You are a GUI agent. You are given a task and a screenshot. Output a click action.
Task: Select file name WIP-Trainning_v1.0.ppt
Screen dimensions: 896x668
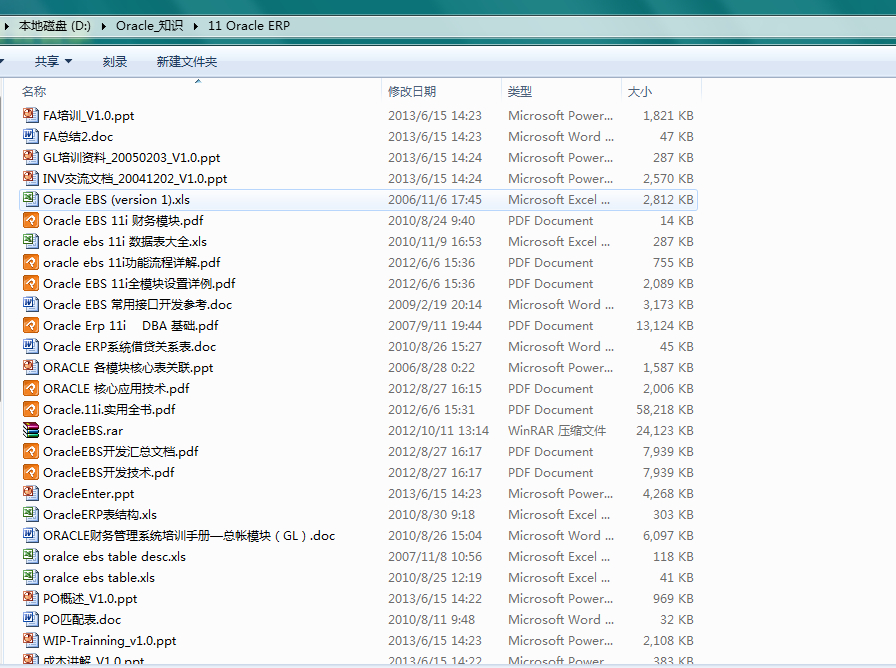[110, 641]
